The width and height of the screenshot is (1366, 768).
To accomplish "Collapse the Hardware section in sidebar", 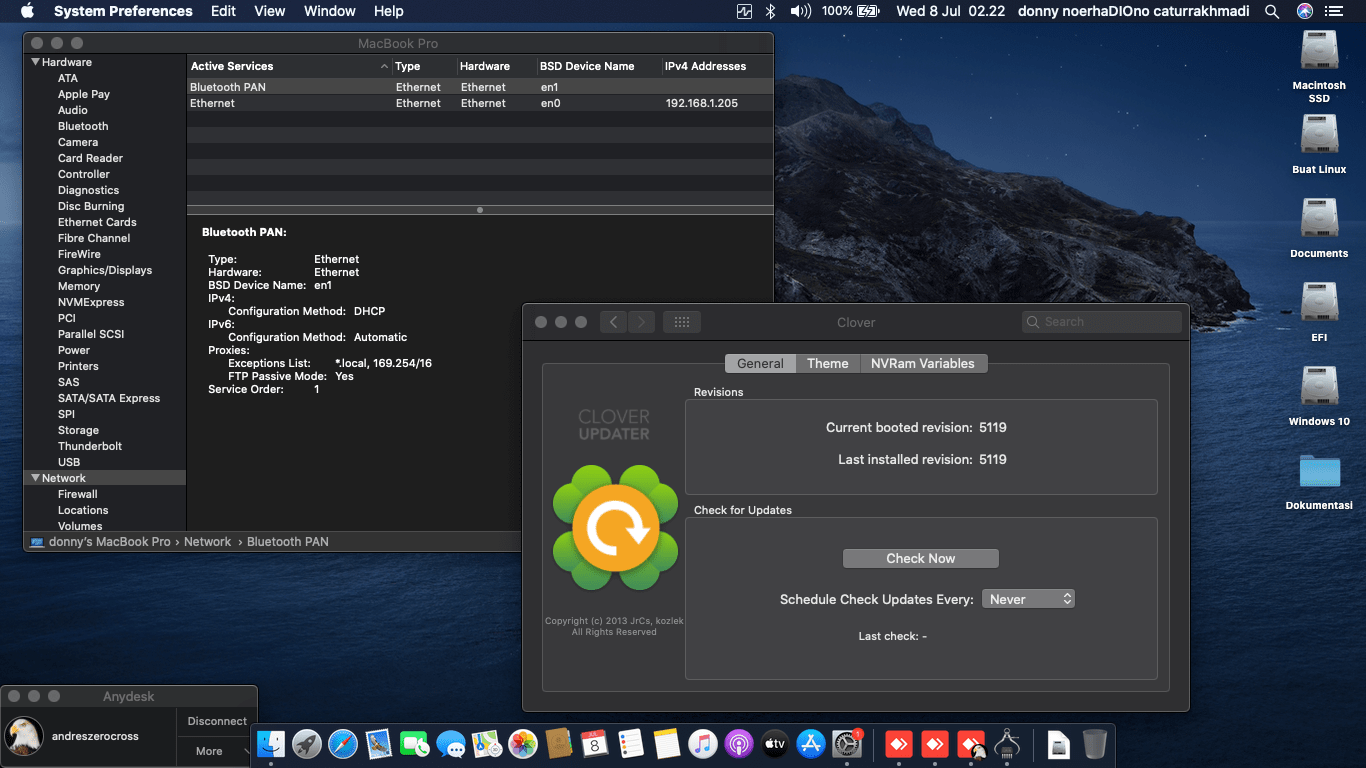I will [x=36, y=62].
